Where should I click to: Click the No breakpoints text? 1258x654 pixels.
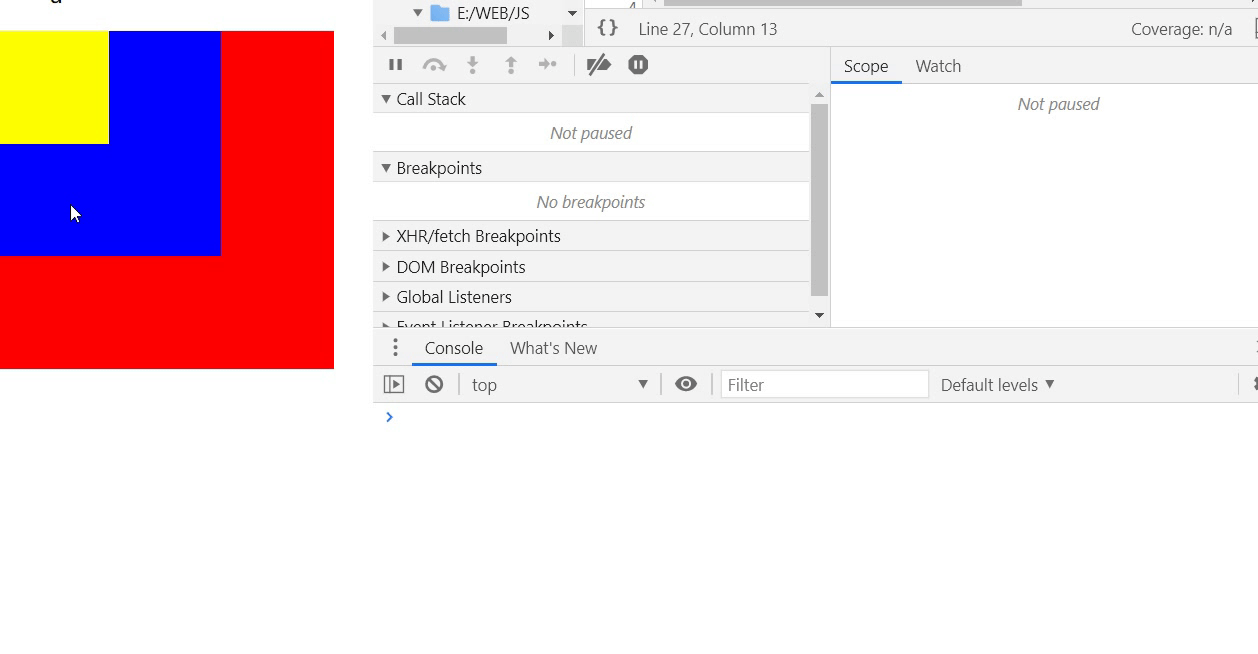591,202
